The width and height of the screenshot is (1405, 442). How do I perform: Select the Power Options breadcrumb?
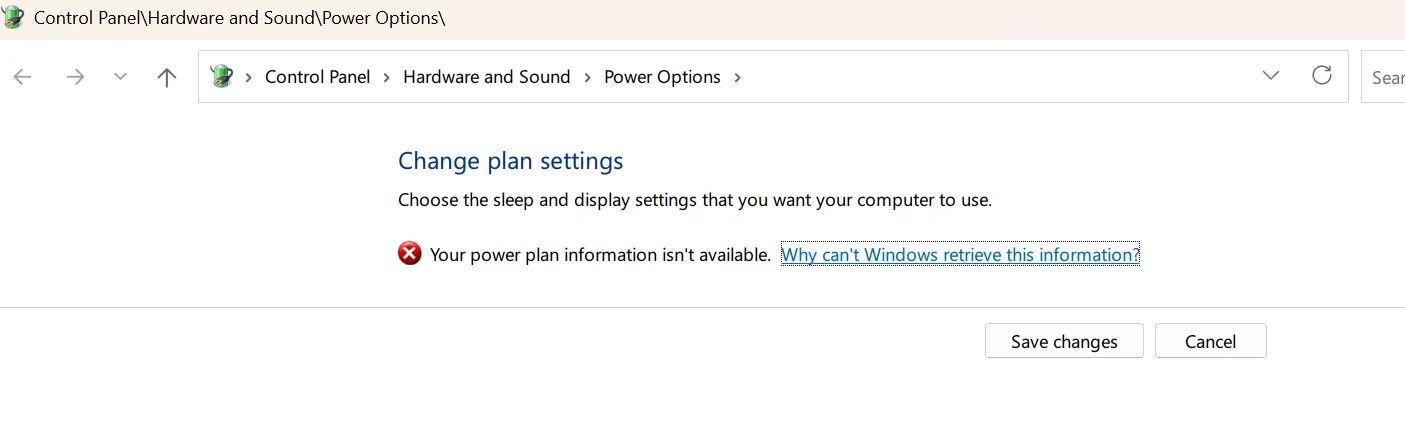click(662, 77)
